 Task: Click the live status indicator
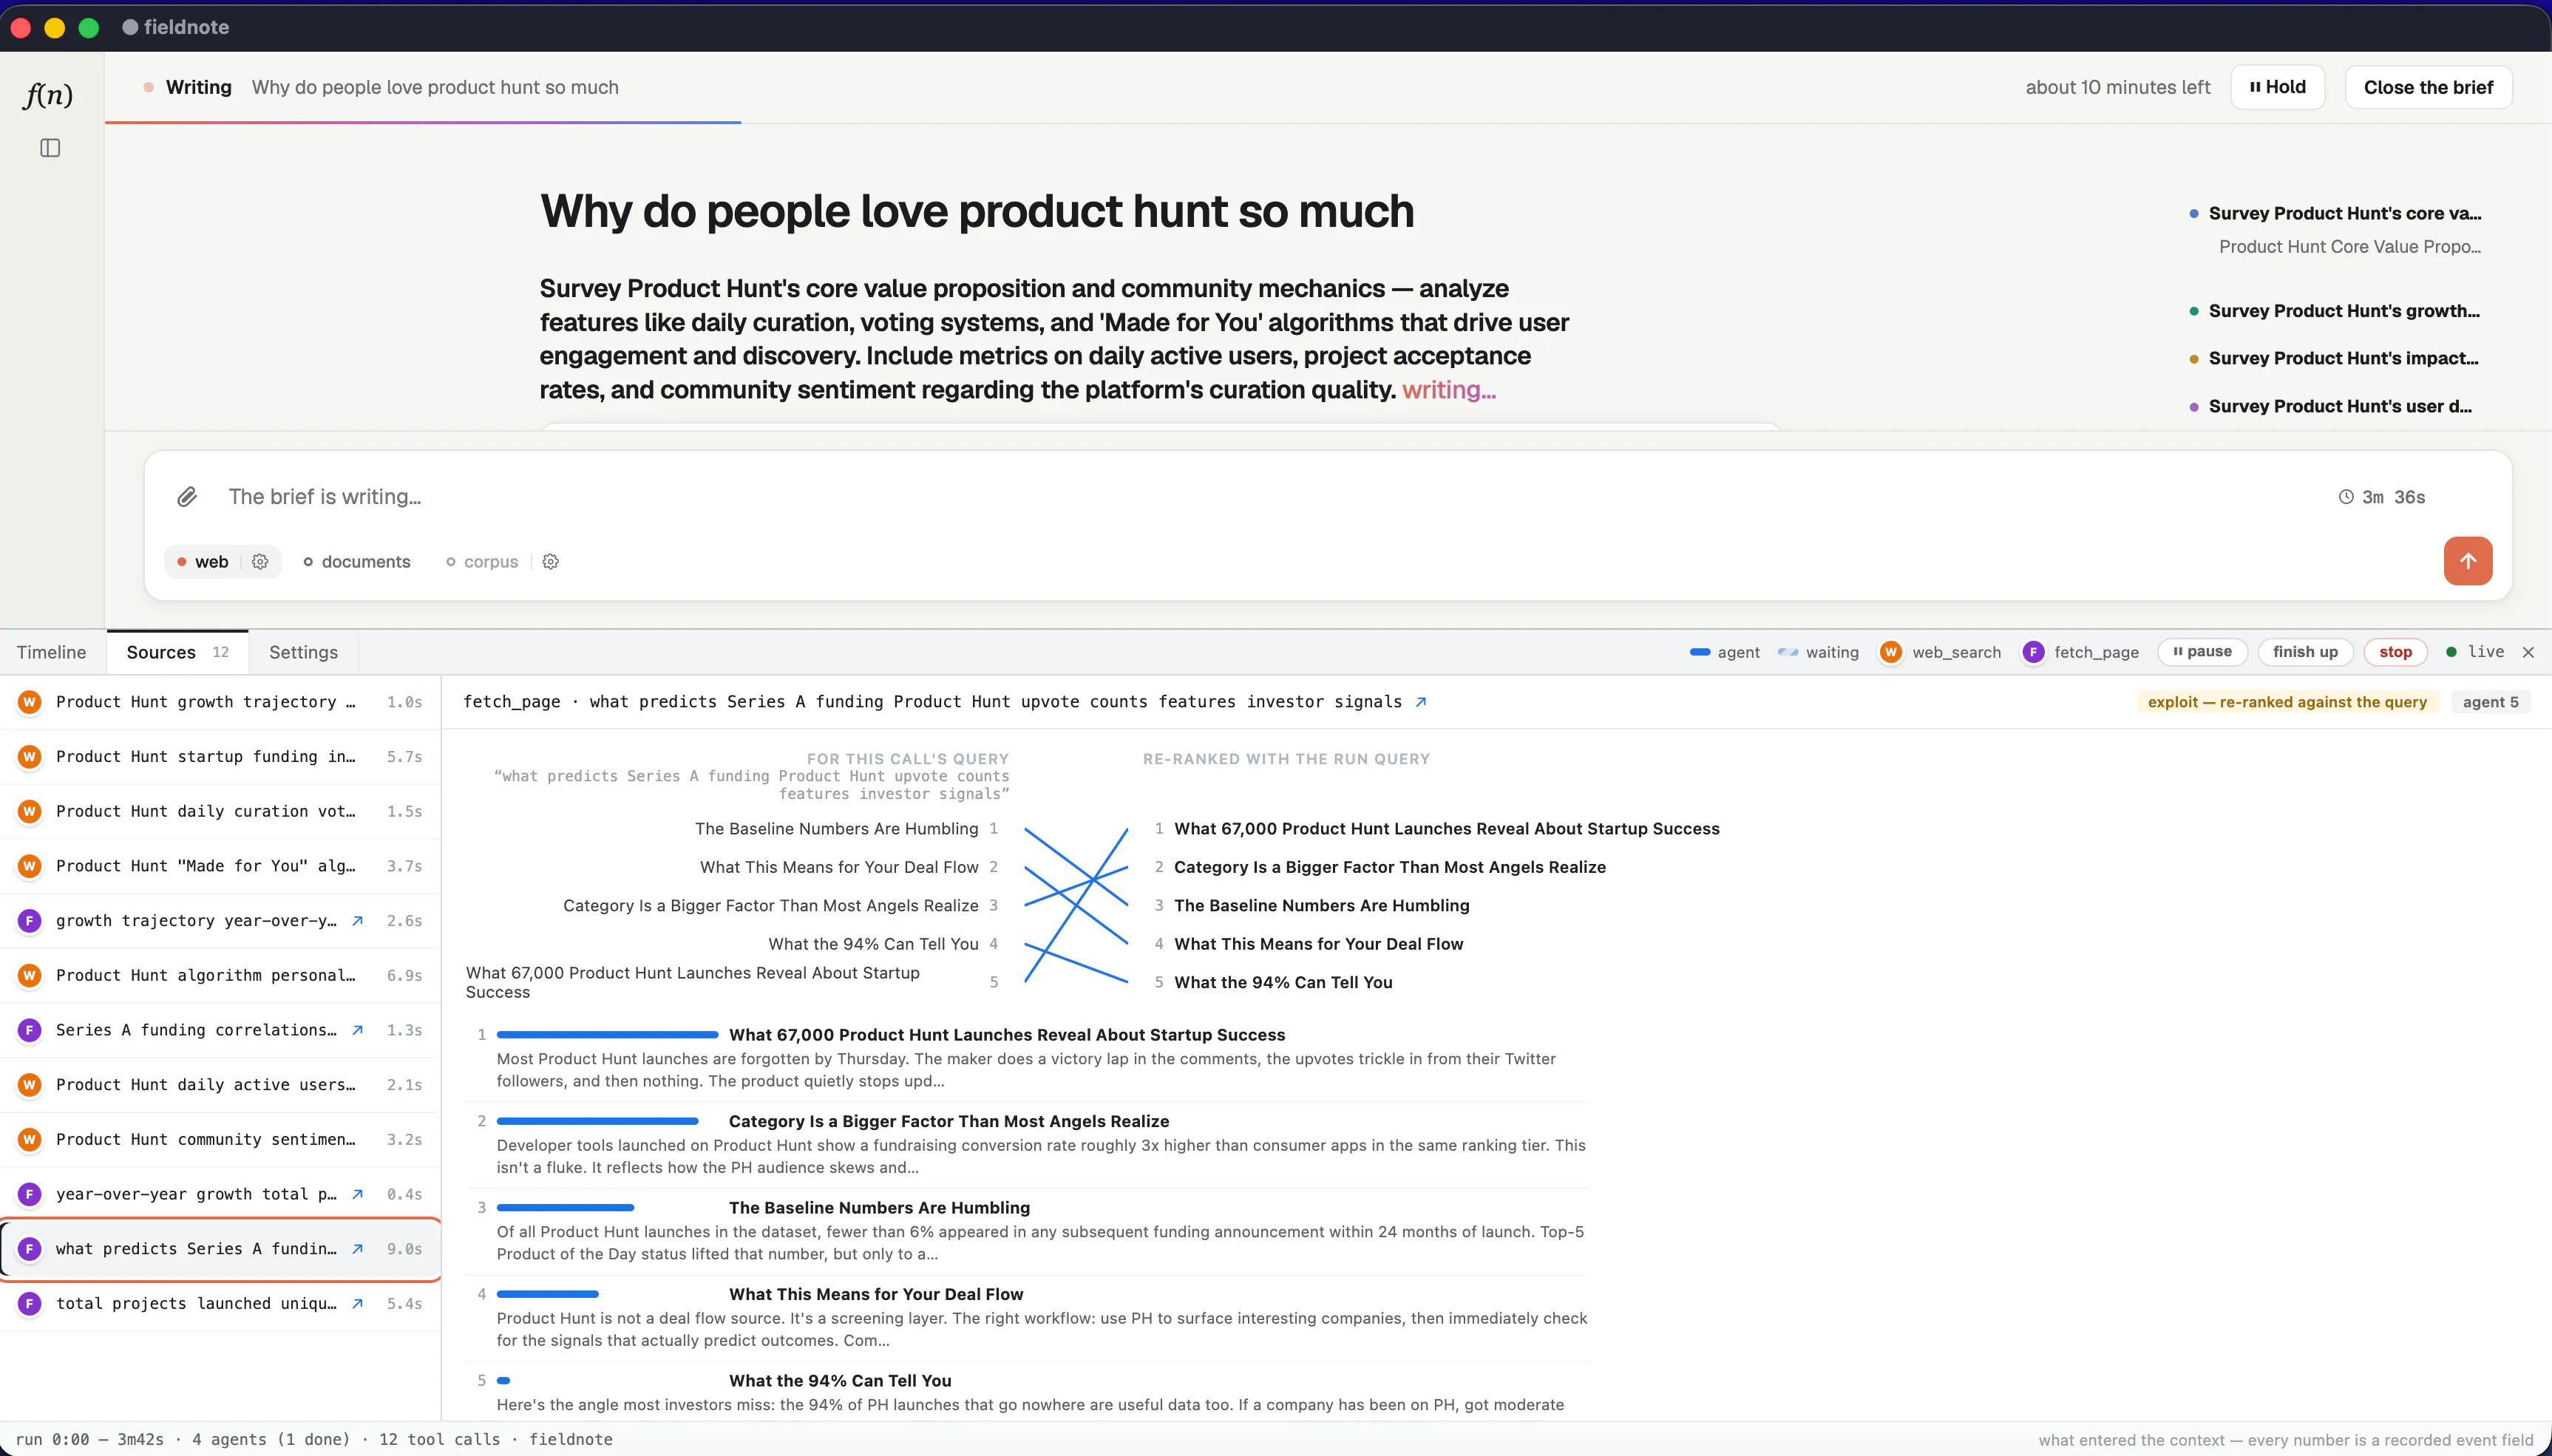coord(2475,652)
